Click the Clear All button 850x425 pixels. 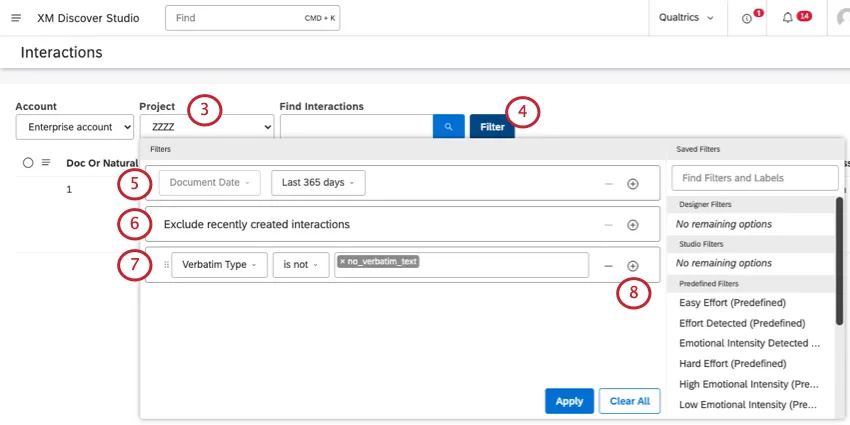(629, 401)
